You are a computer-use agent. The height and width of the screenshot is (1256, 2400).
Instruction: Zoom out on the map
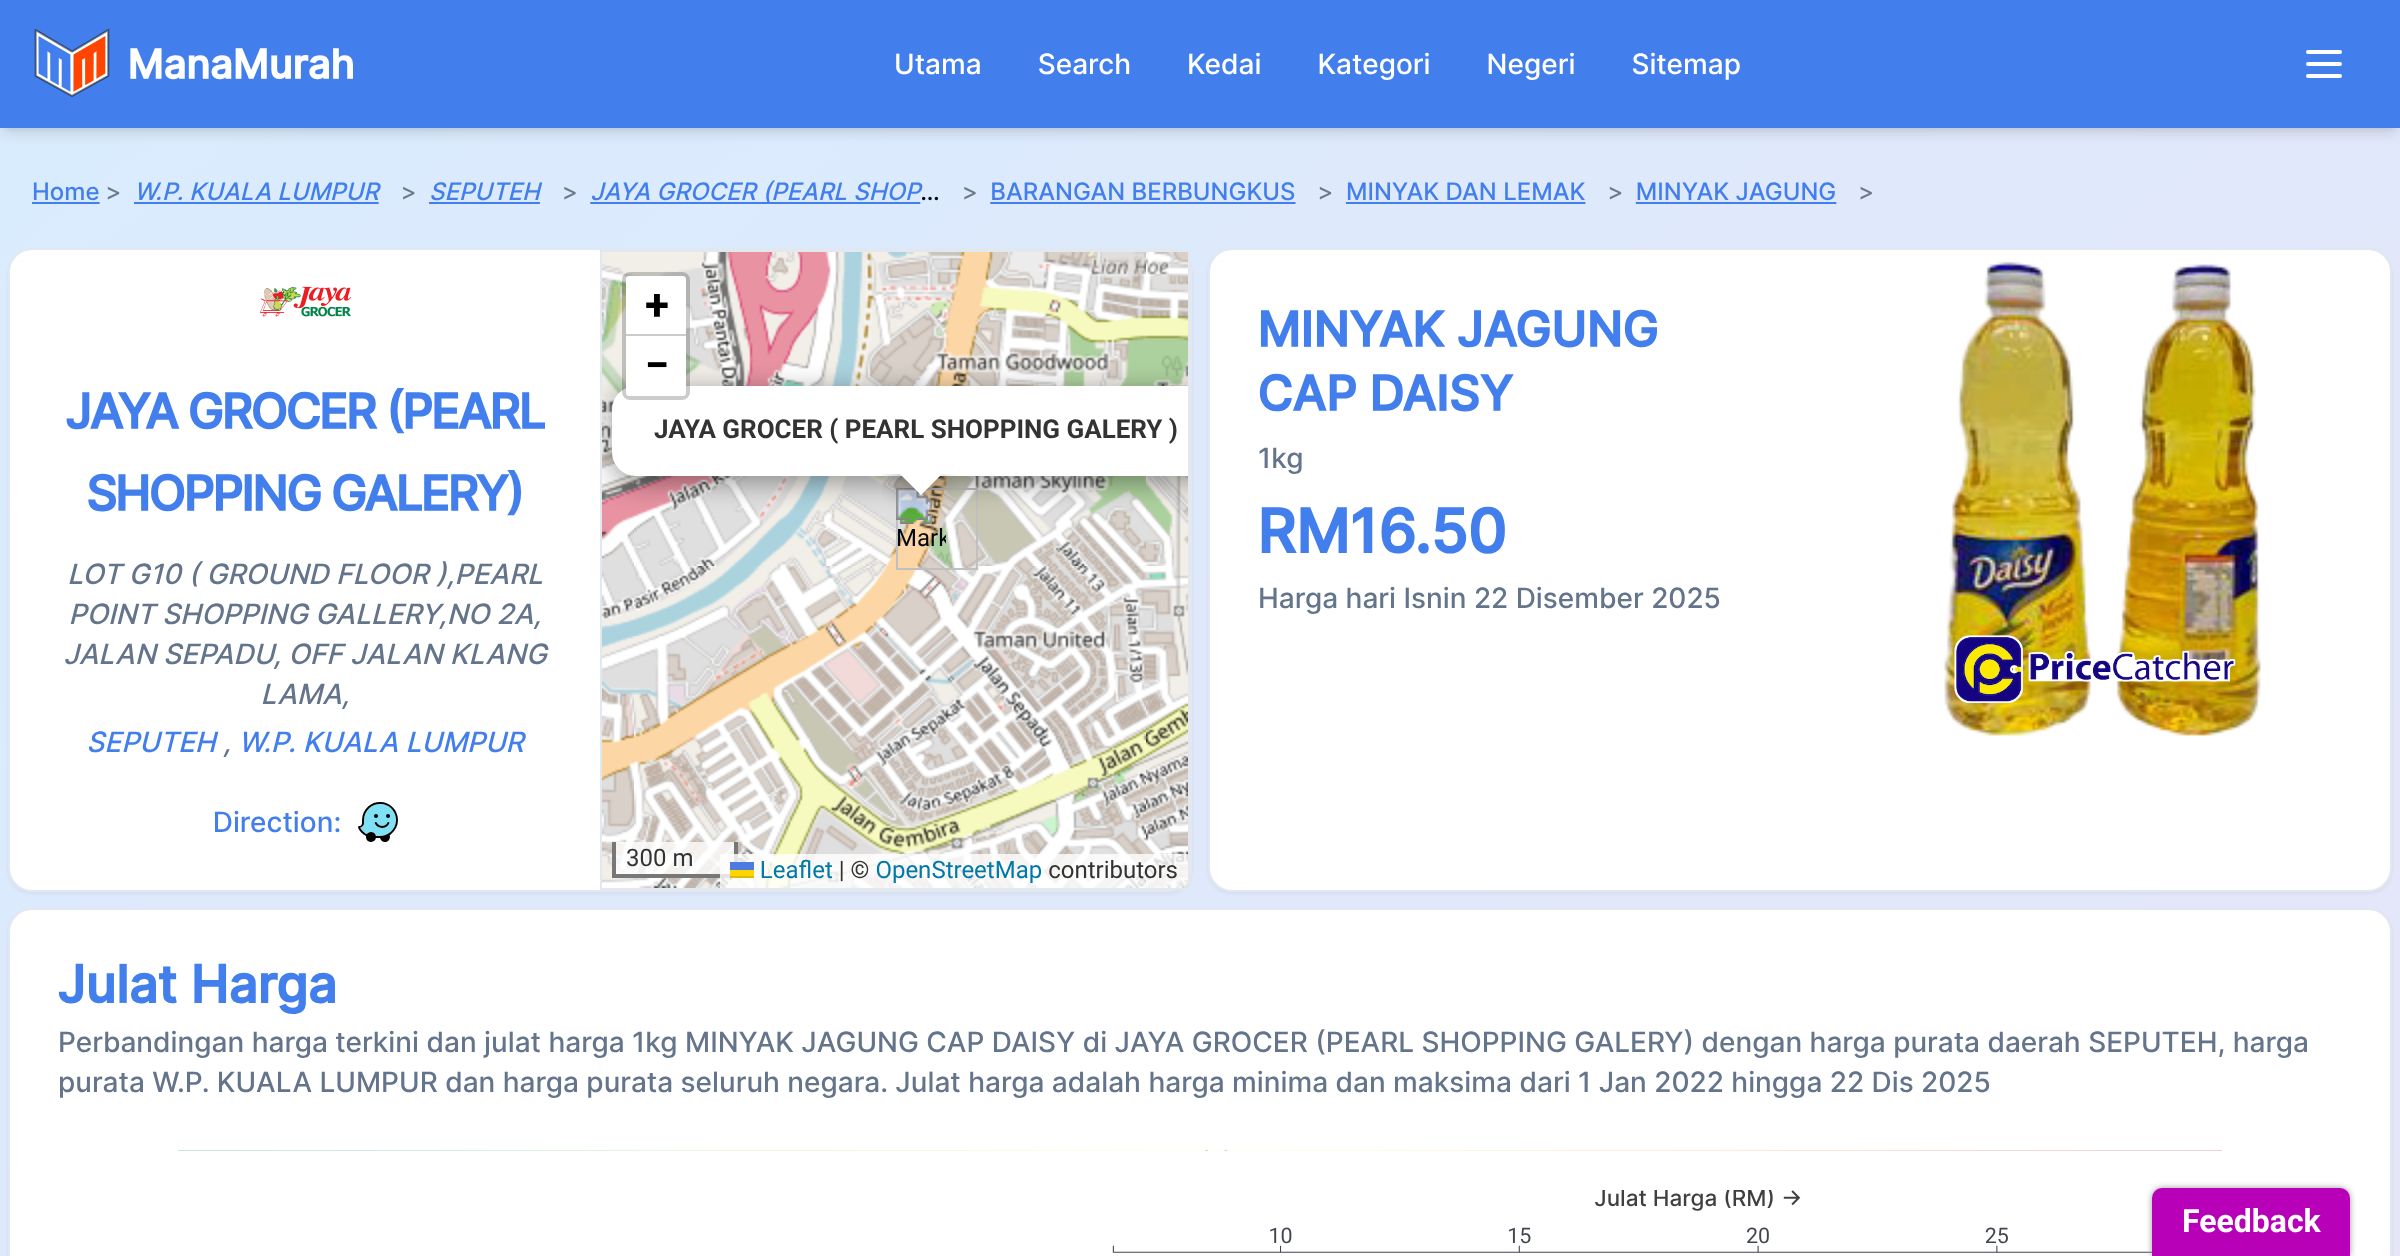(x=656, y=365)
